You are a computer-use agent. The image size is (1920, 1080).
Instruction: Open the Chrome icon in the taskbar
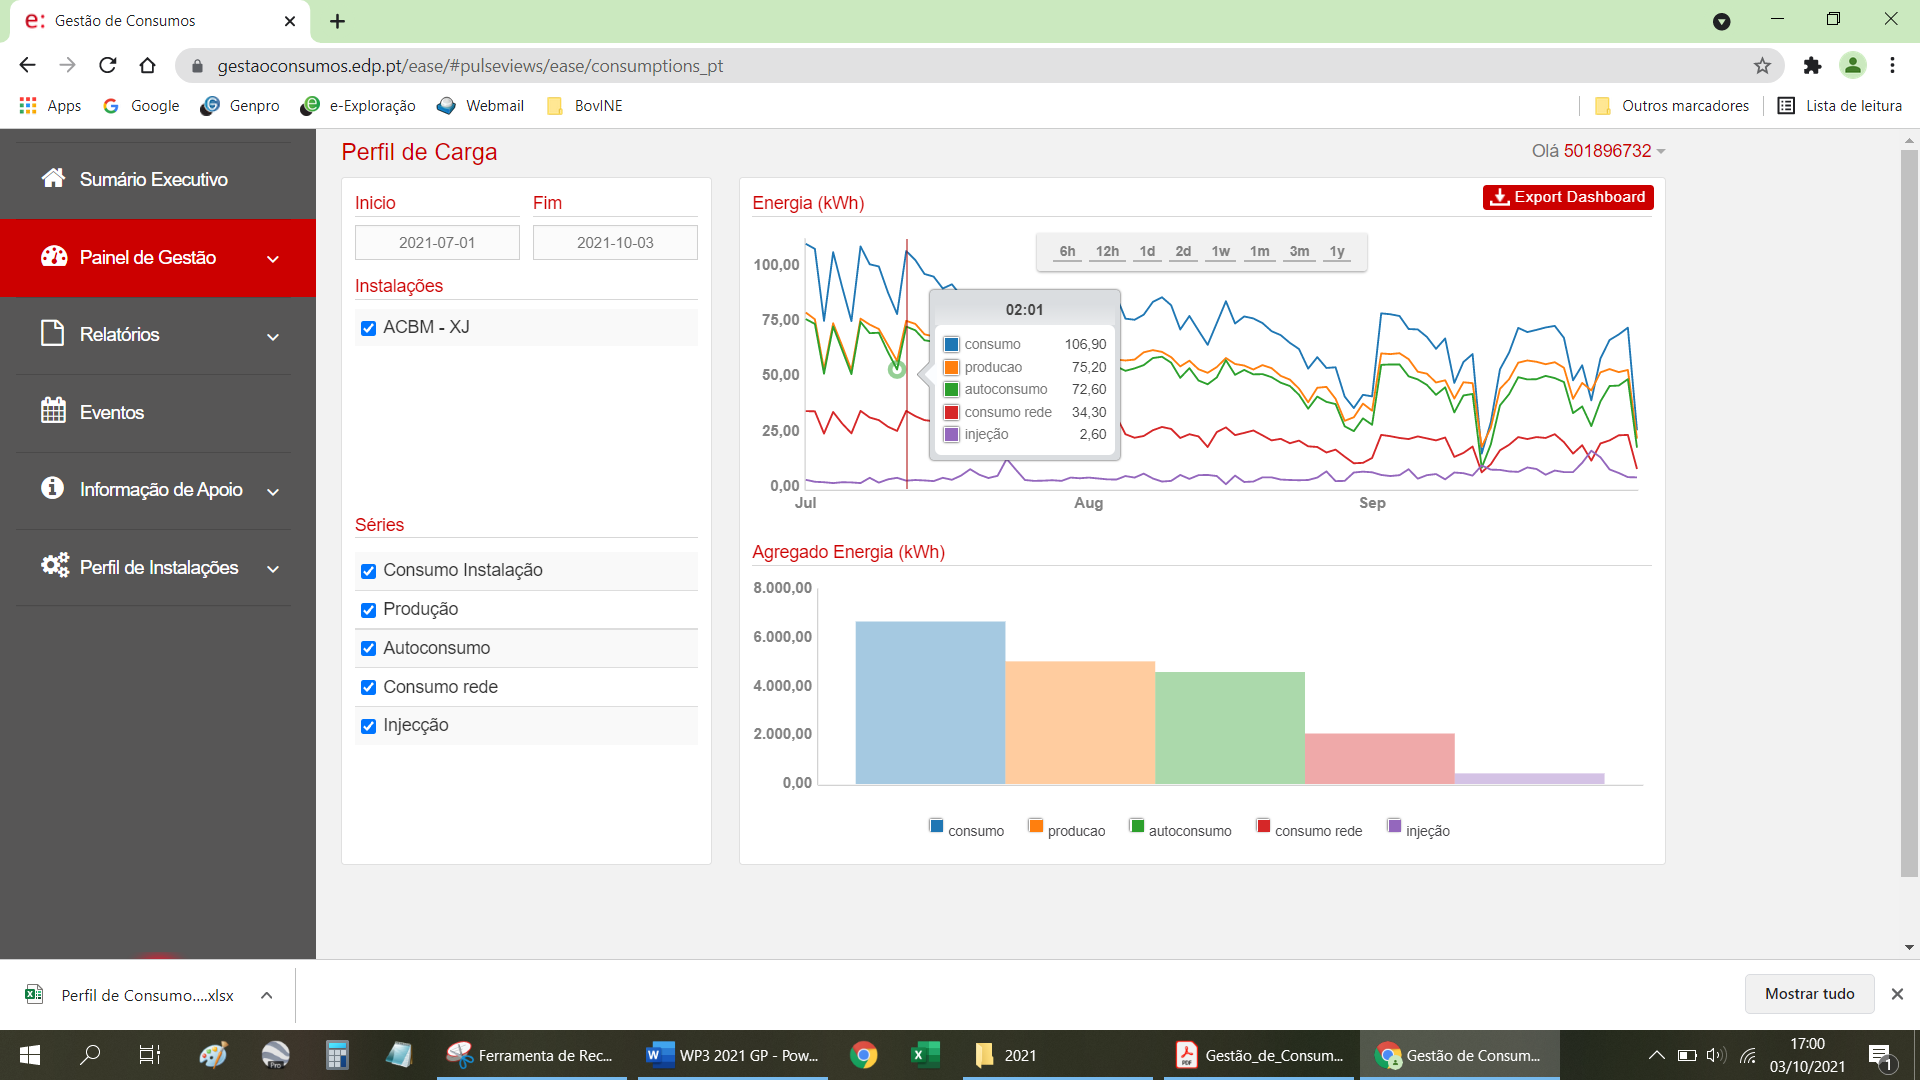click(x=864, y=1055)
